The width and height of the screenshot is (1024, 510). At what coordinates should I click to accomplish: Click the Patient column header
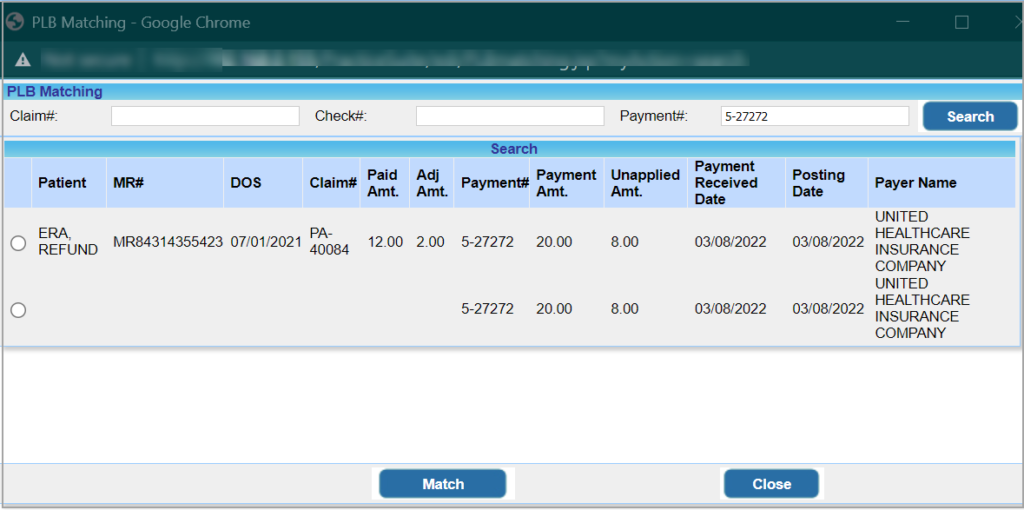coord(62,183)
